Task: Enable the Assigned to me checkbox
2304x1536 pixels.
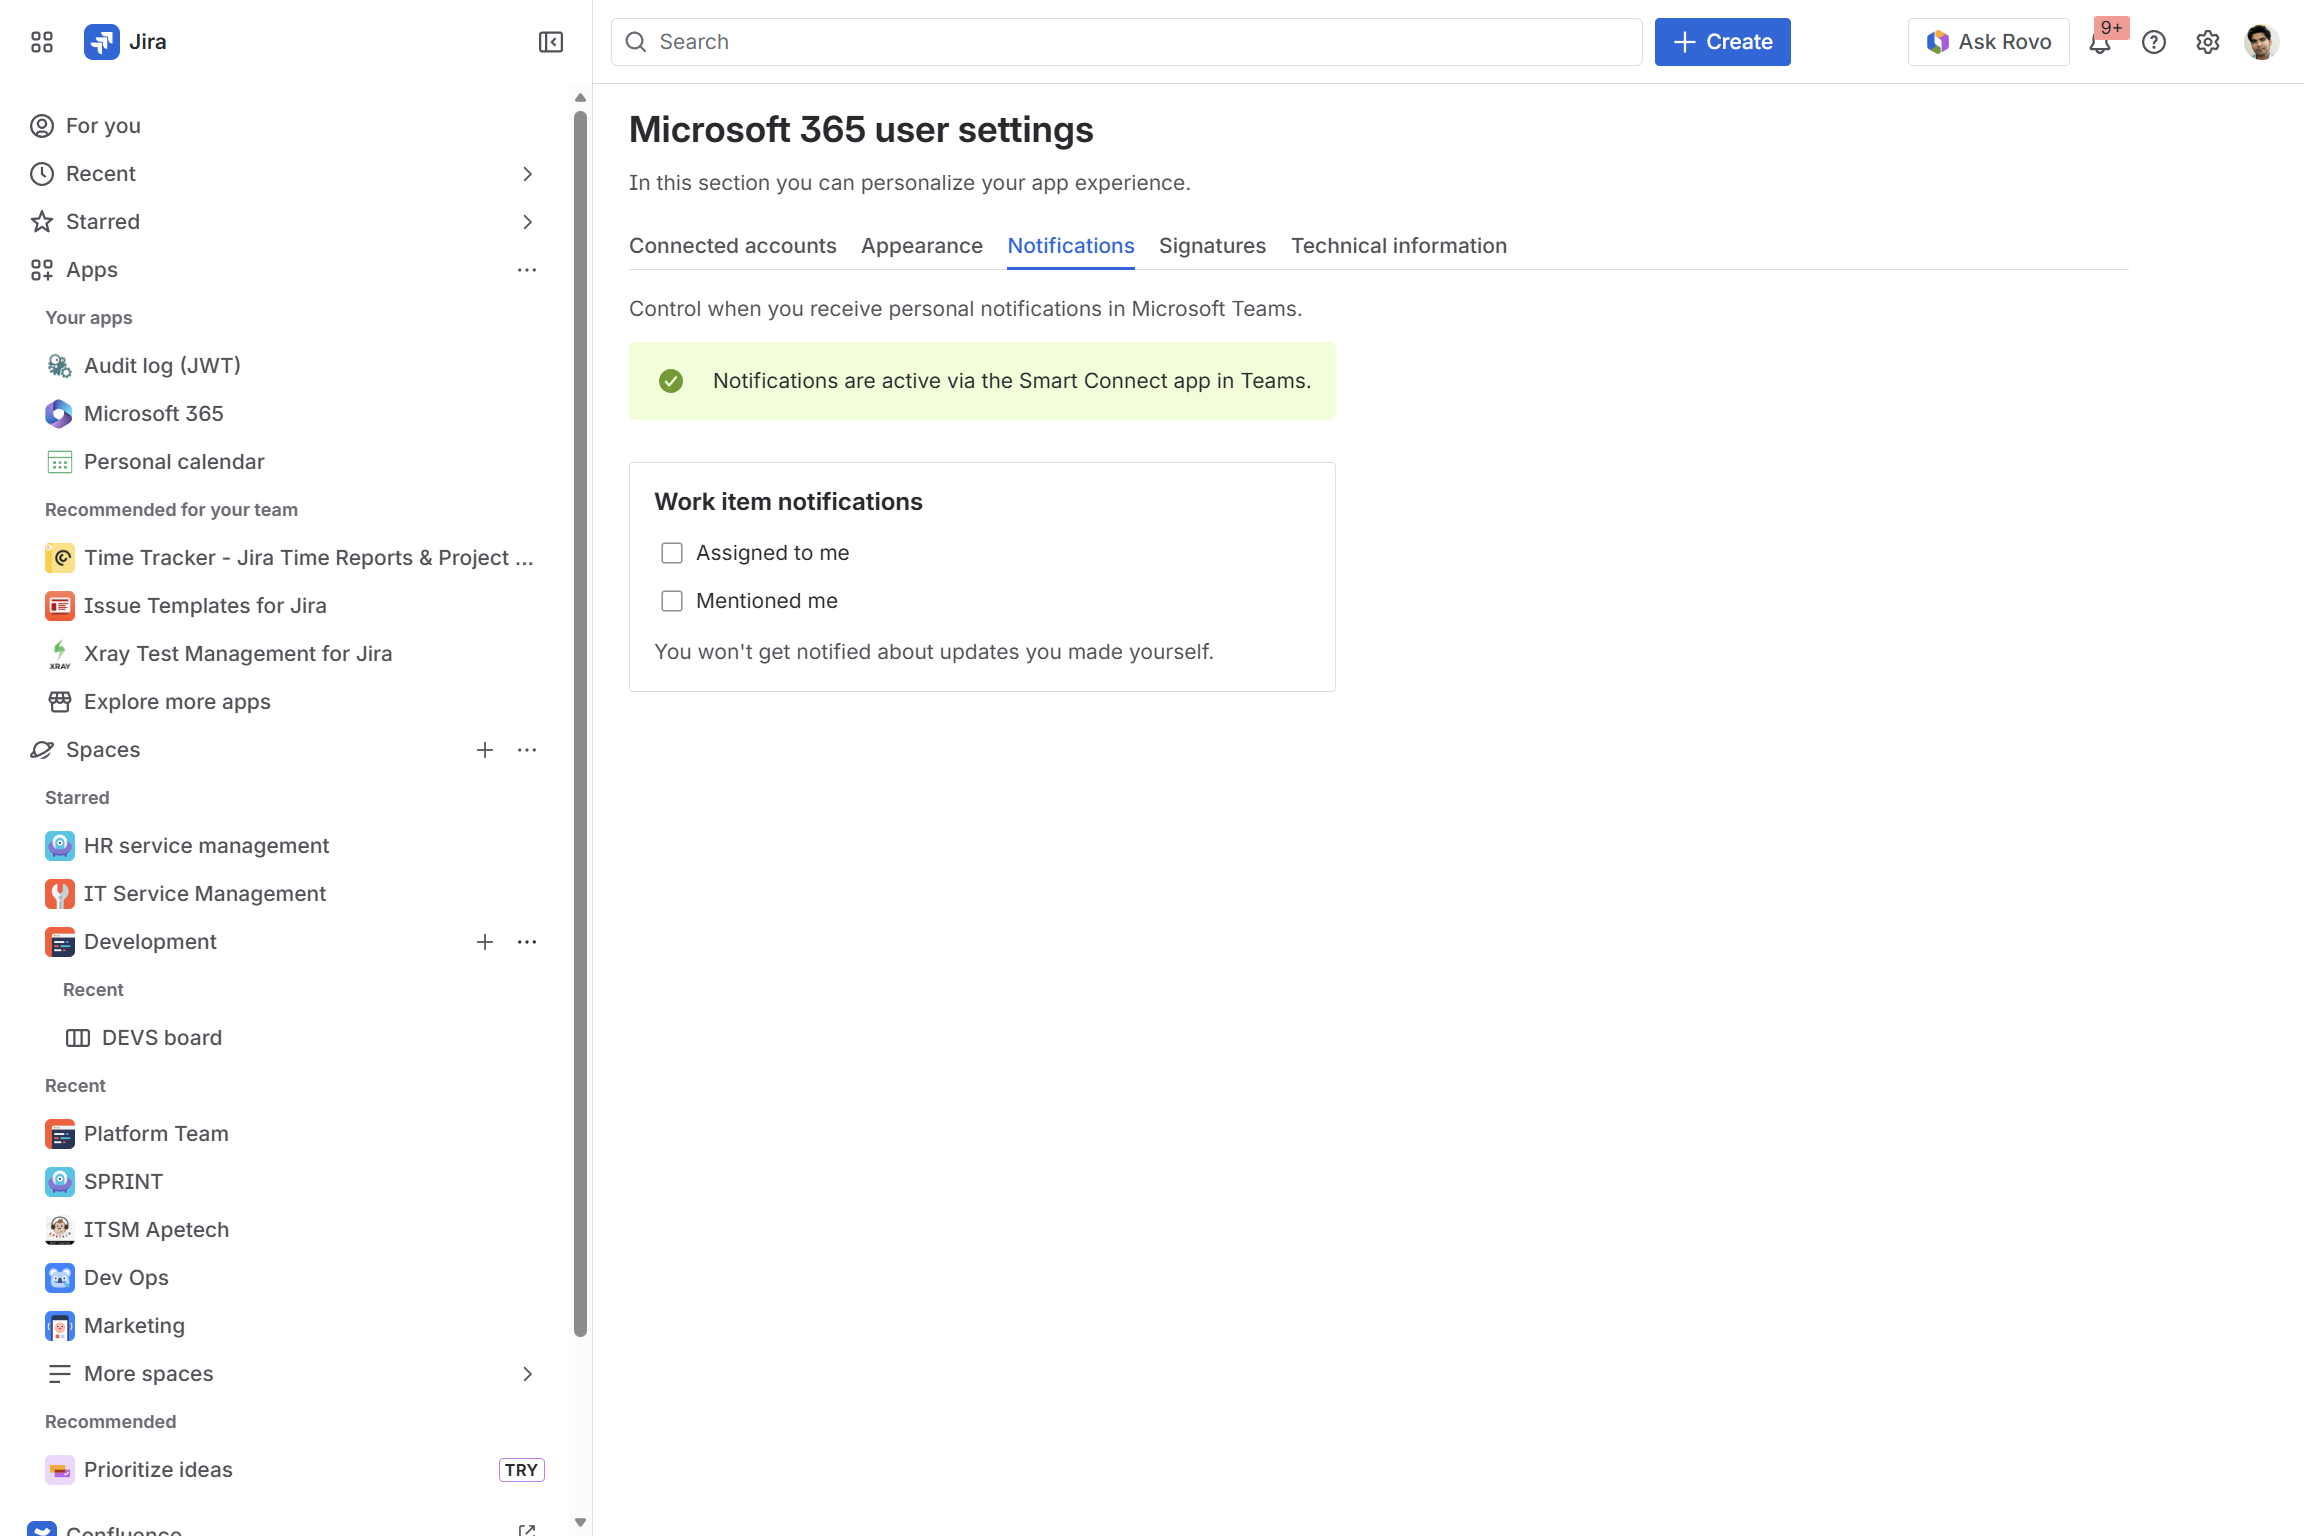Action: [672, 553]
